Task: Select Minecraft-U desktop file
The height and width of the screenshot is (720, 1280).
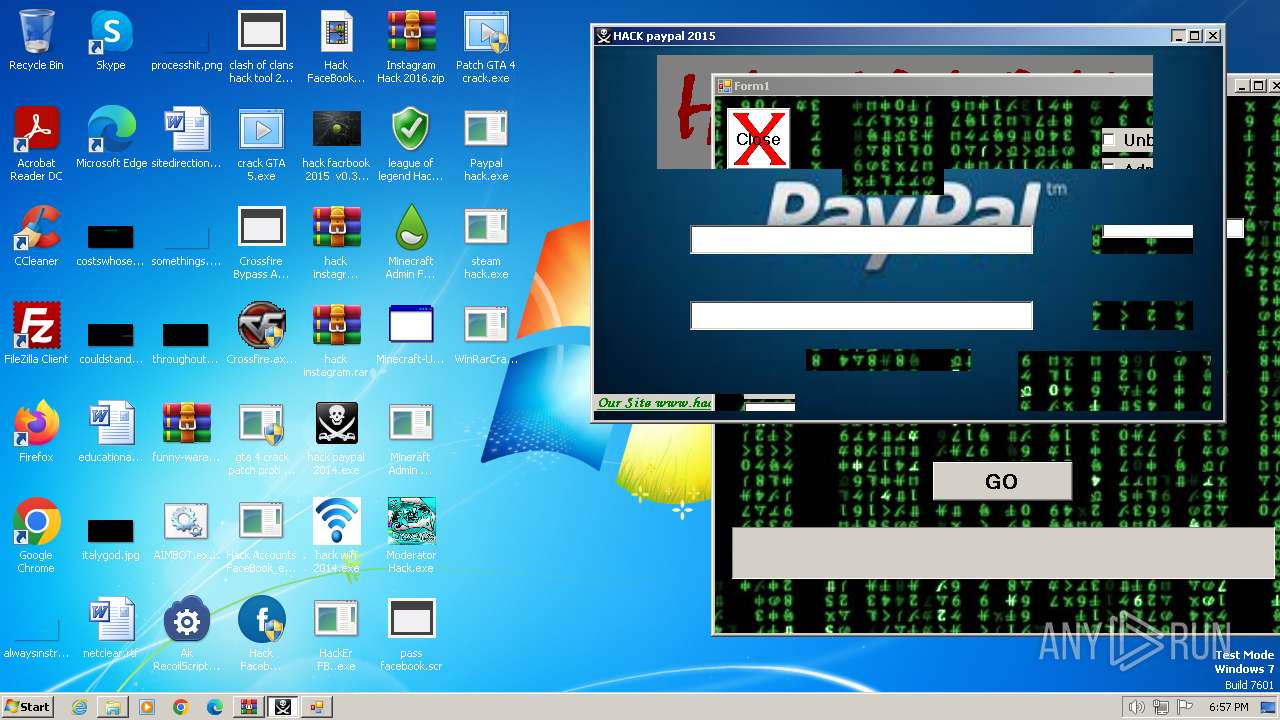Action: point(411,334)
